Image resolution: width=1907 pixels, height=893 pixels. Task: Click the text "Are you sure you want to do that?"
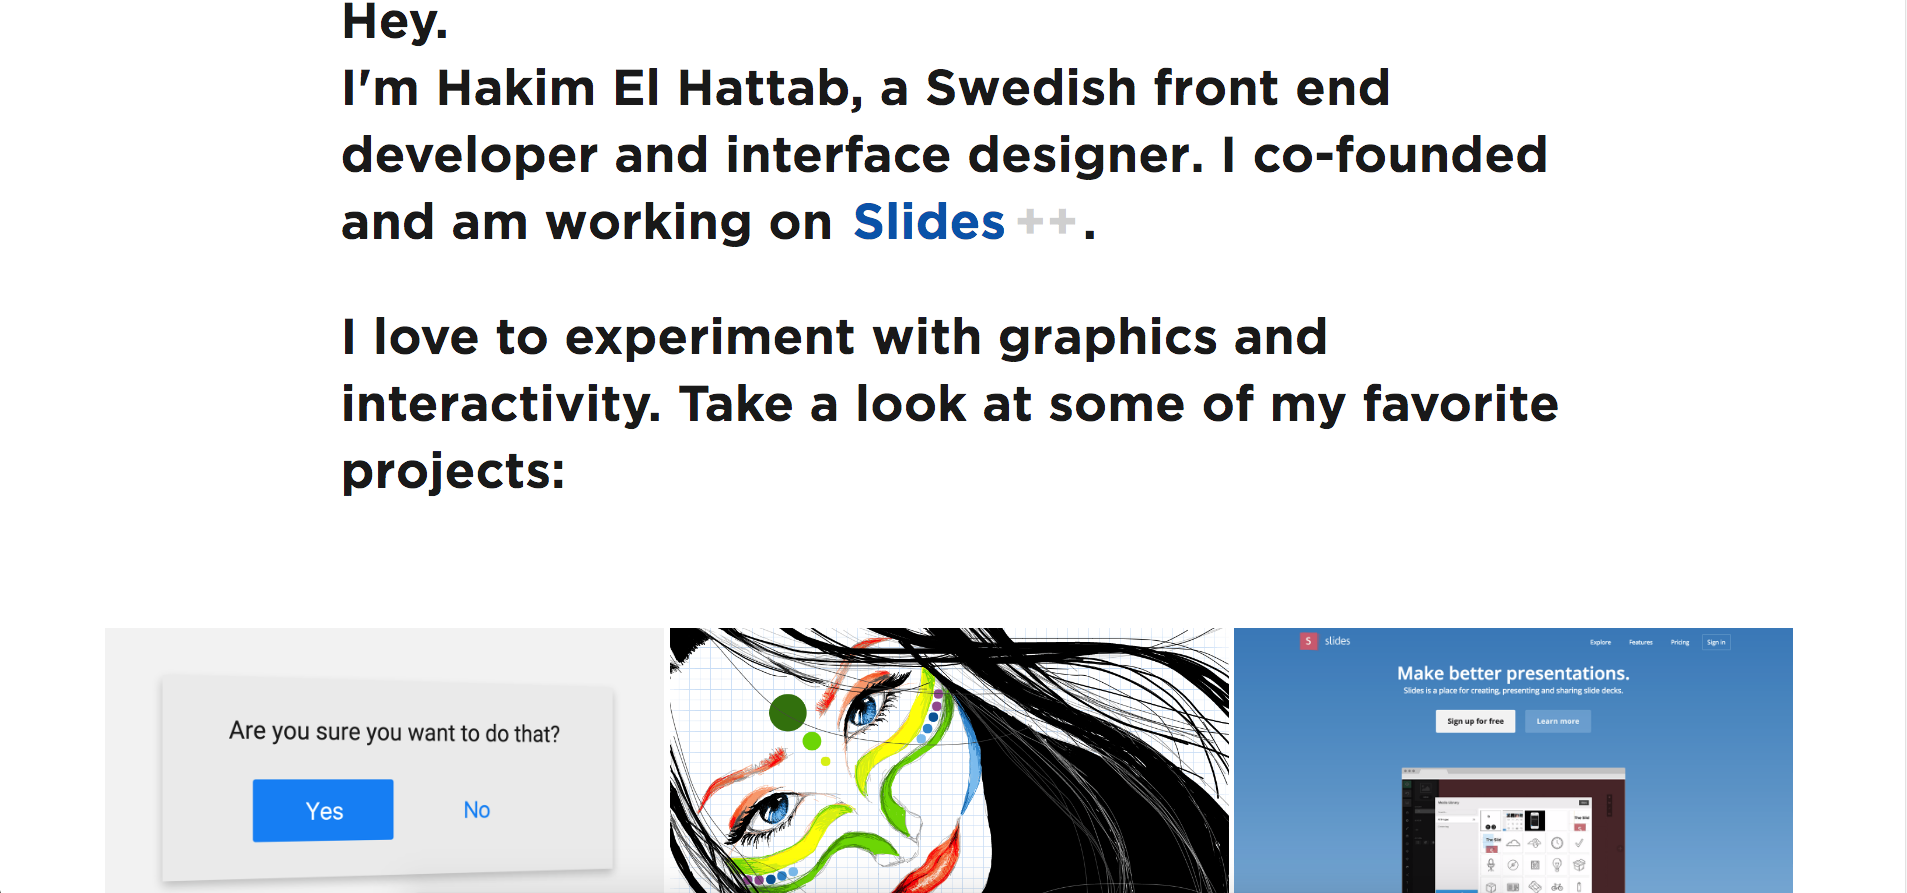coord(394,732)
